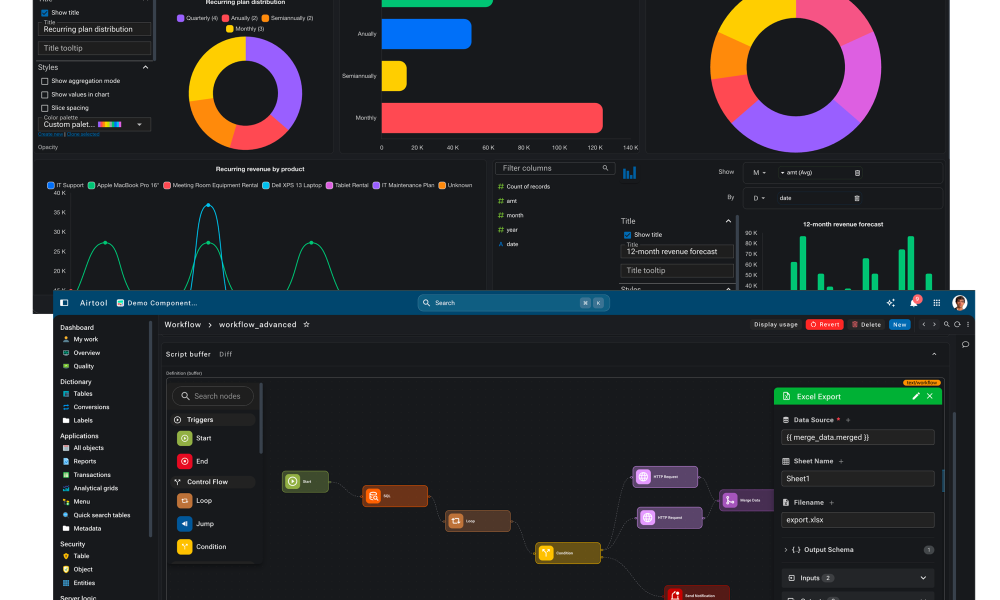Click the sidebar toggle icon beside Airtool

pyautogui.click(x=64, y=303)
